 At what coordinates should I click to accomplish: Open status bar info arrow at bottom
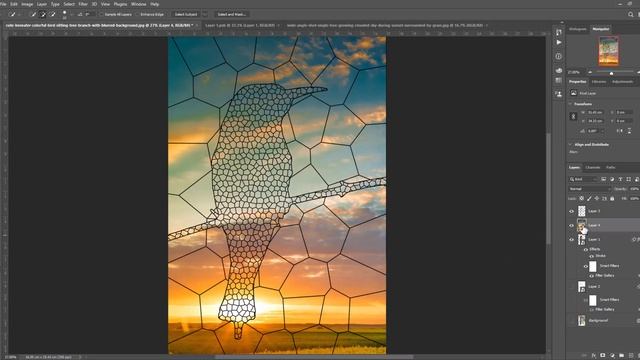pos(80,357)
